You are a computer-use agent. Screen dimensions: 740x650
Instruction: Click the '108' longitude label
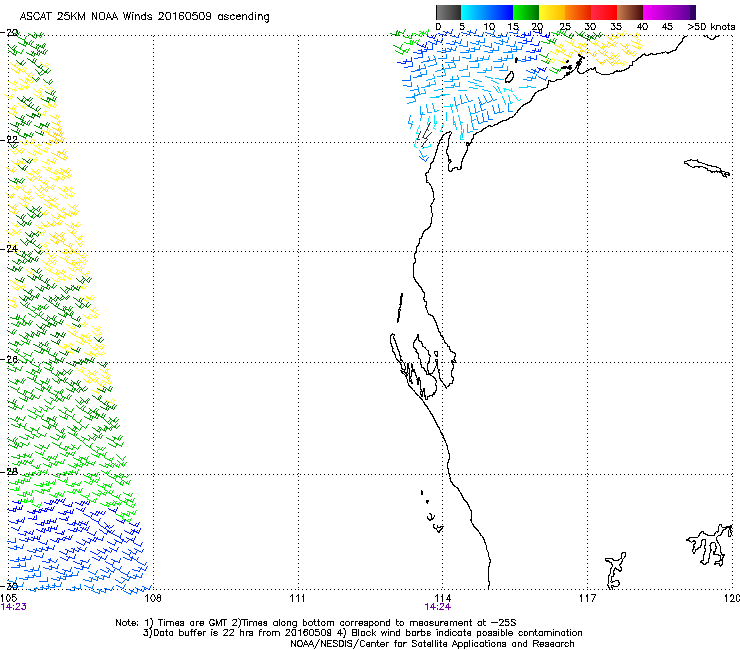[x=153, y=599]
